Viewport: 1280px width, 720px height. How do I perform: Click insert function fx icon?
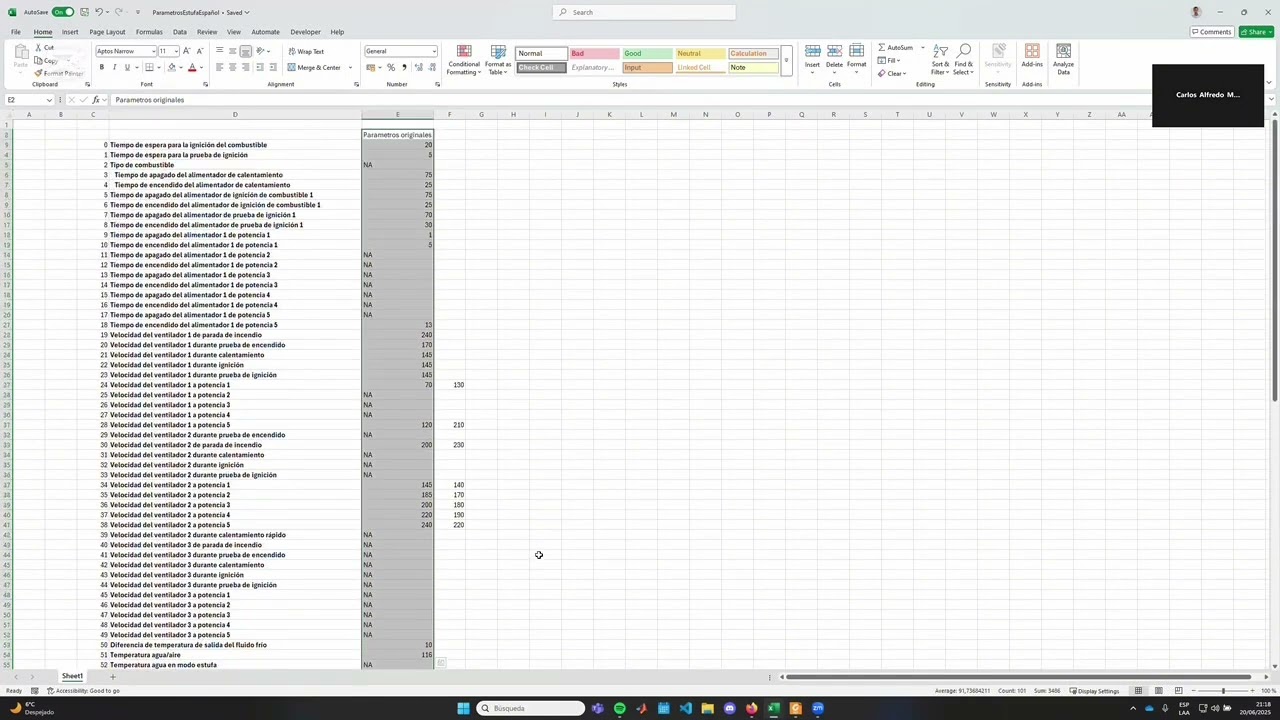pyautogui.click(x=95, y=100)
